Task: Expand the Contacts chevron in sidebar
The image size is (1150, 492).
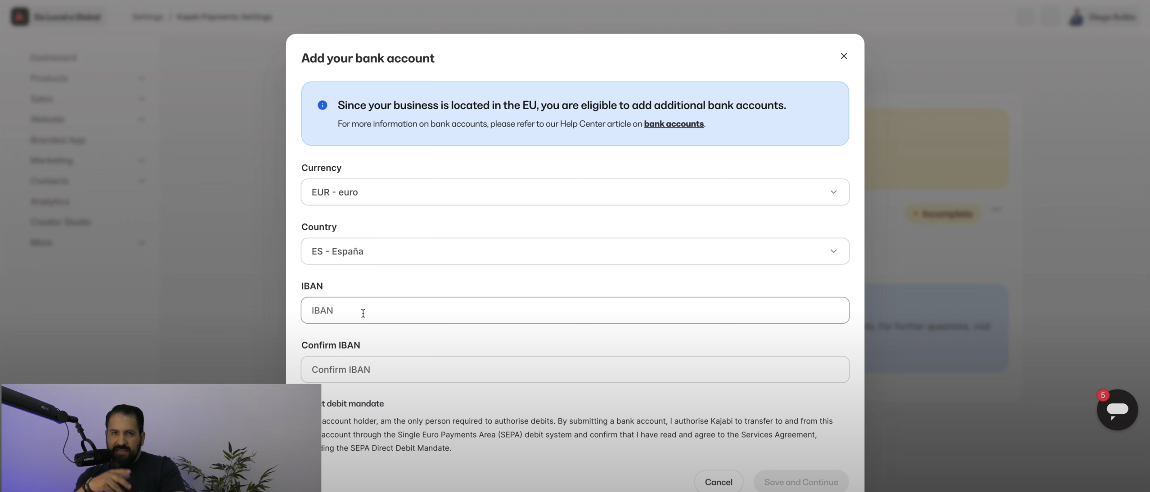Action: pos(142,181)
